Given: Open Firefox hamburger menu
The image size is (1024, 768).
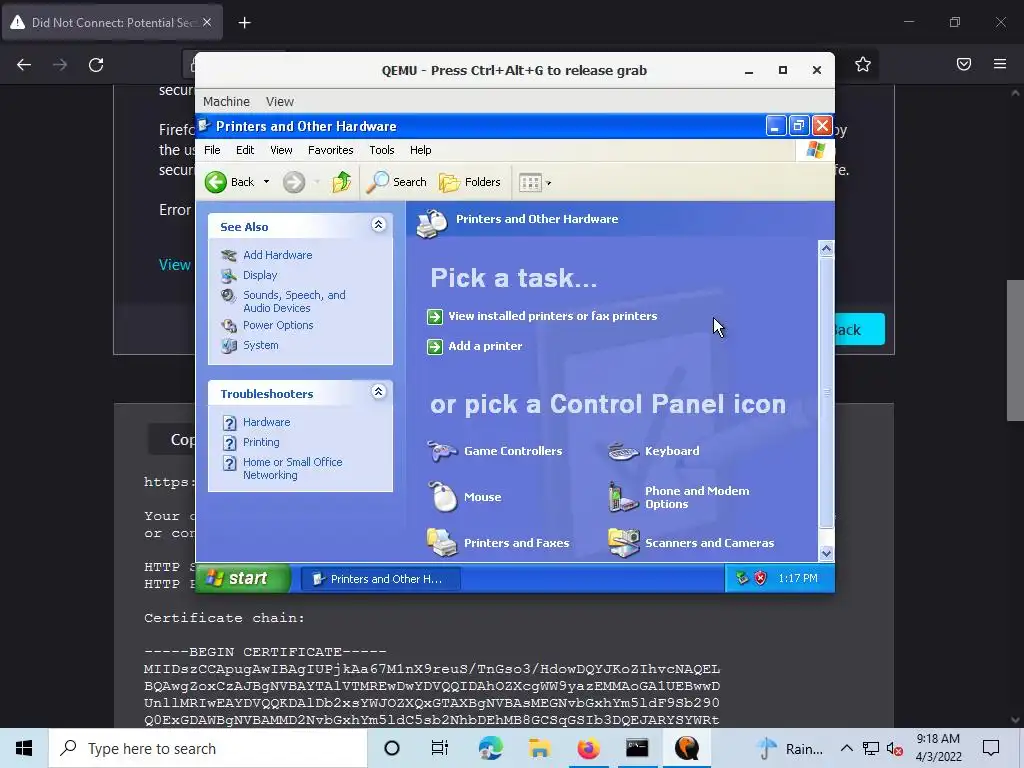Looking at the screenshot, I should [1000, 64].
